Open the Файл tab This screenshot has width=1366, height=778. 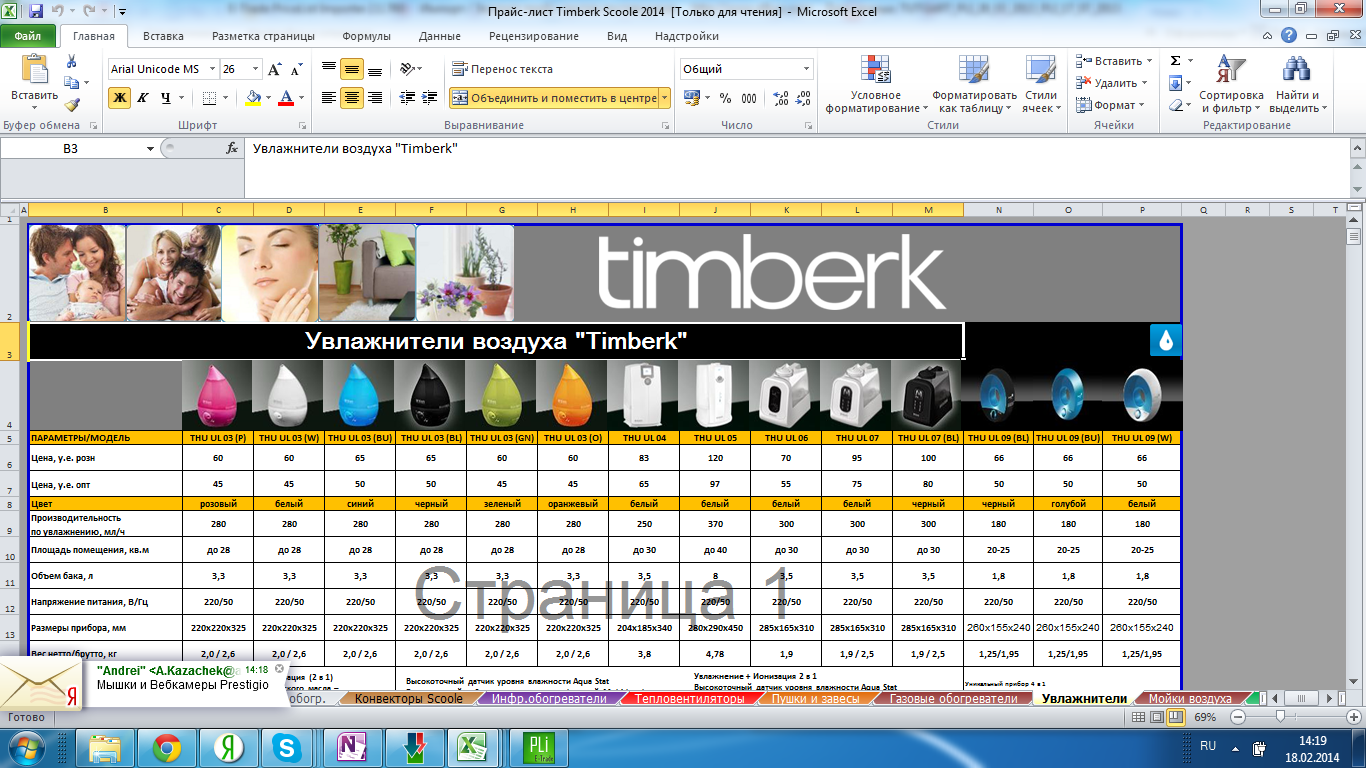coord(28,36)
